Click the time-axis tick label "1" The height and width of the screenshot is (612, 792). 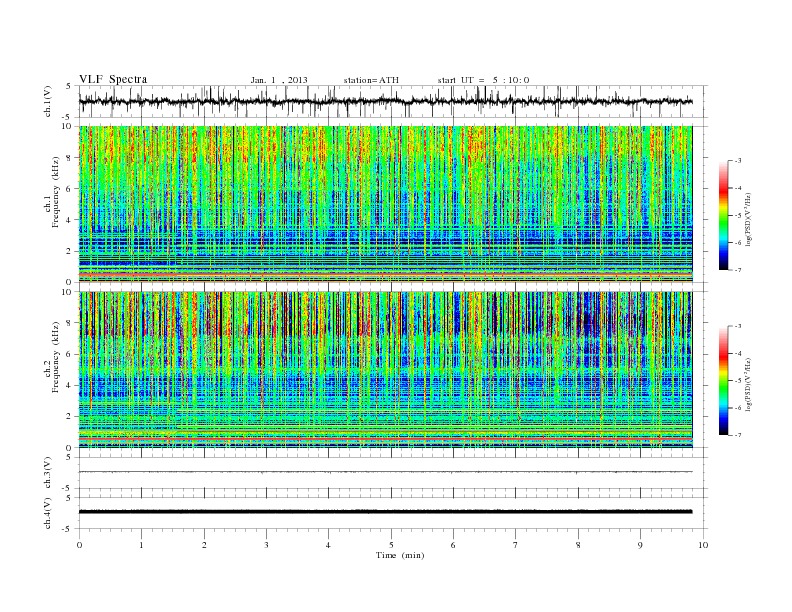(x=141, y=545)
